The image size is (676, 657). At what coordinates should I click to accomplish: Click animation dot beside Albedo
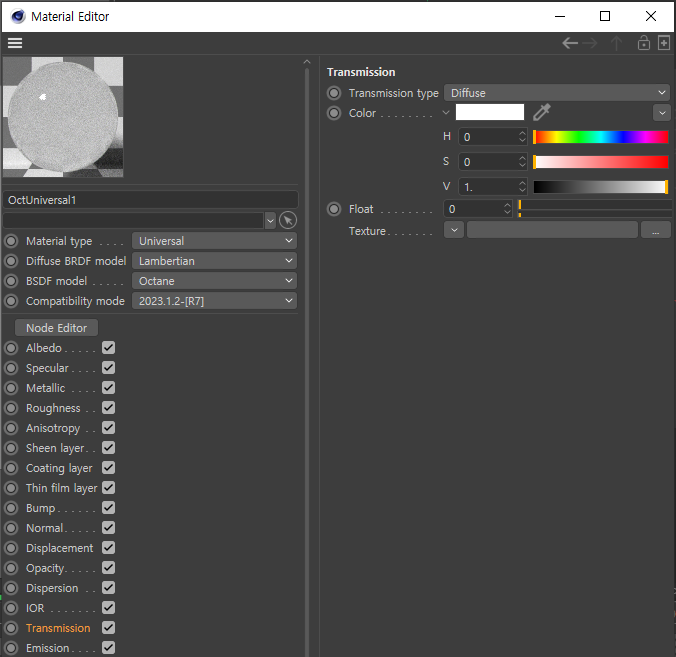coord(11,348)
